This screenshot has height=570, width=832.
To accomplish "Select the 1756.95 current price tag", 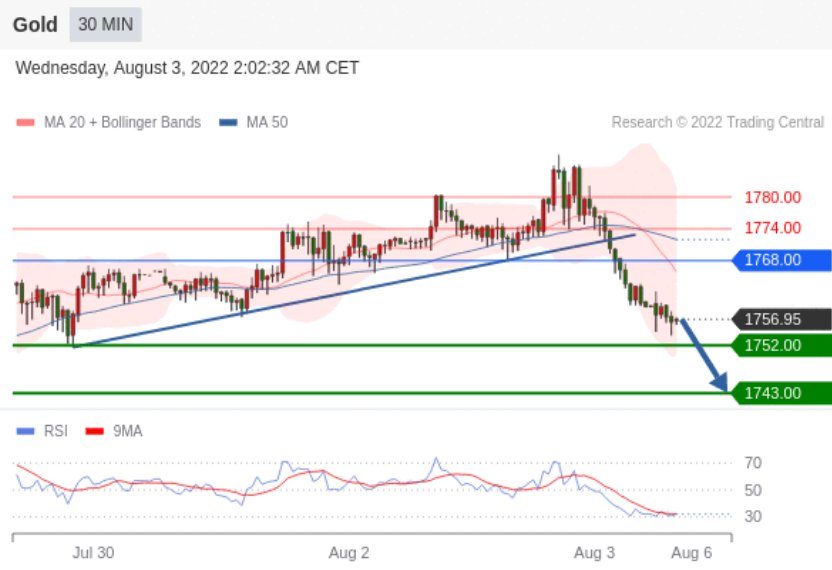I will (782, 319).
